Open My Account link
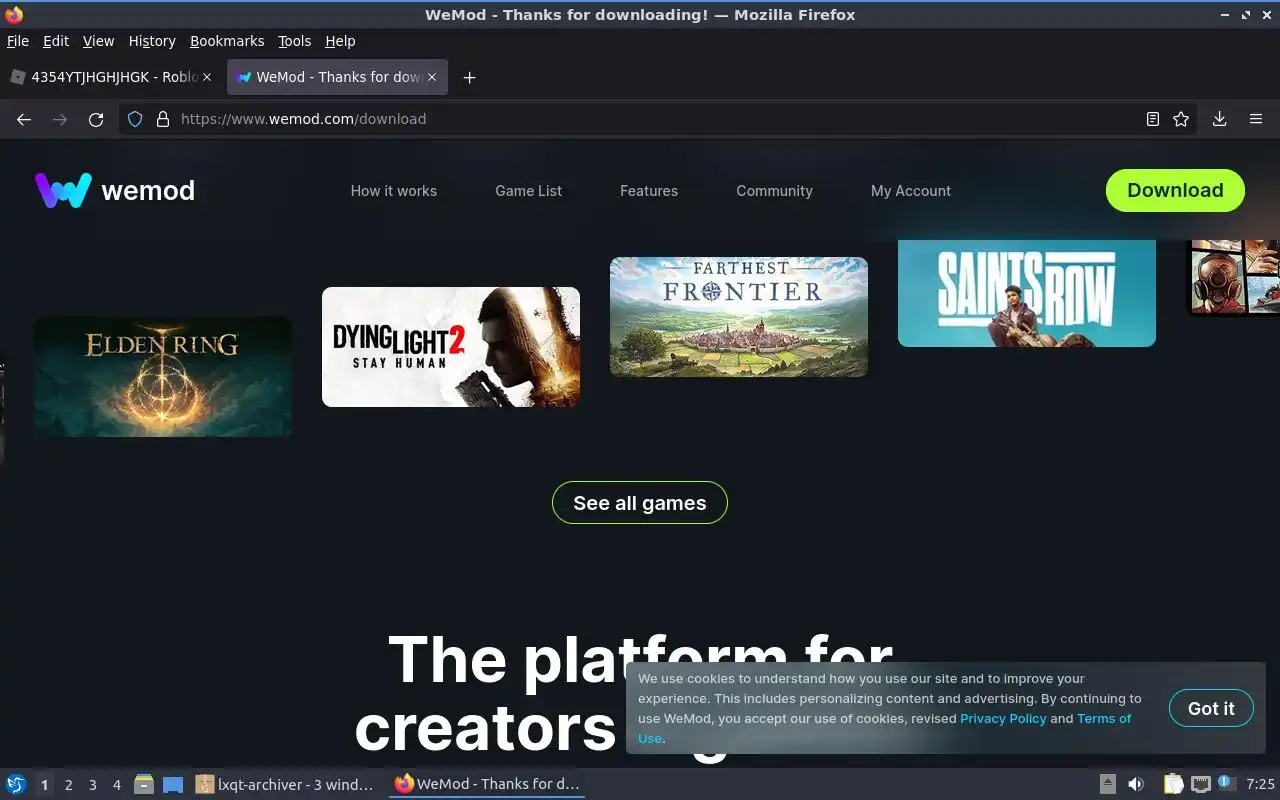 [x=911, y=191]
